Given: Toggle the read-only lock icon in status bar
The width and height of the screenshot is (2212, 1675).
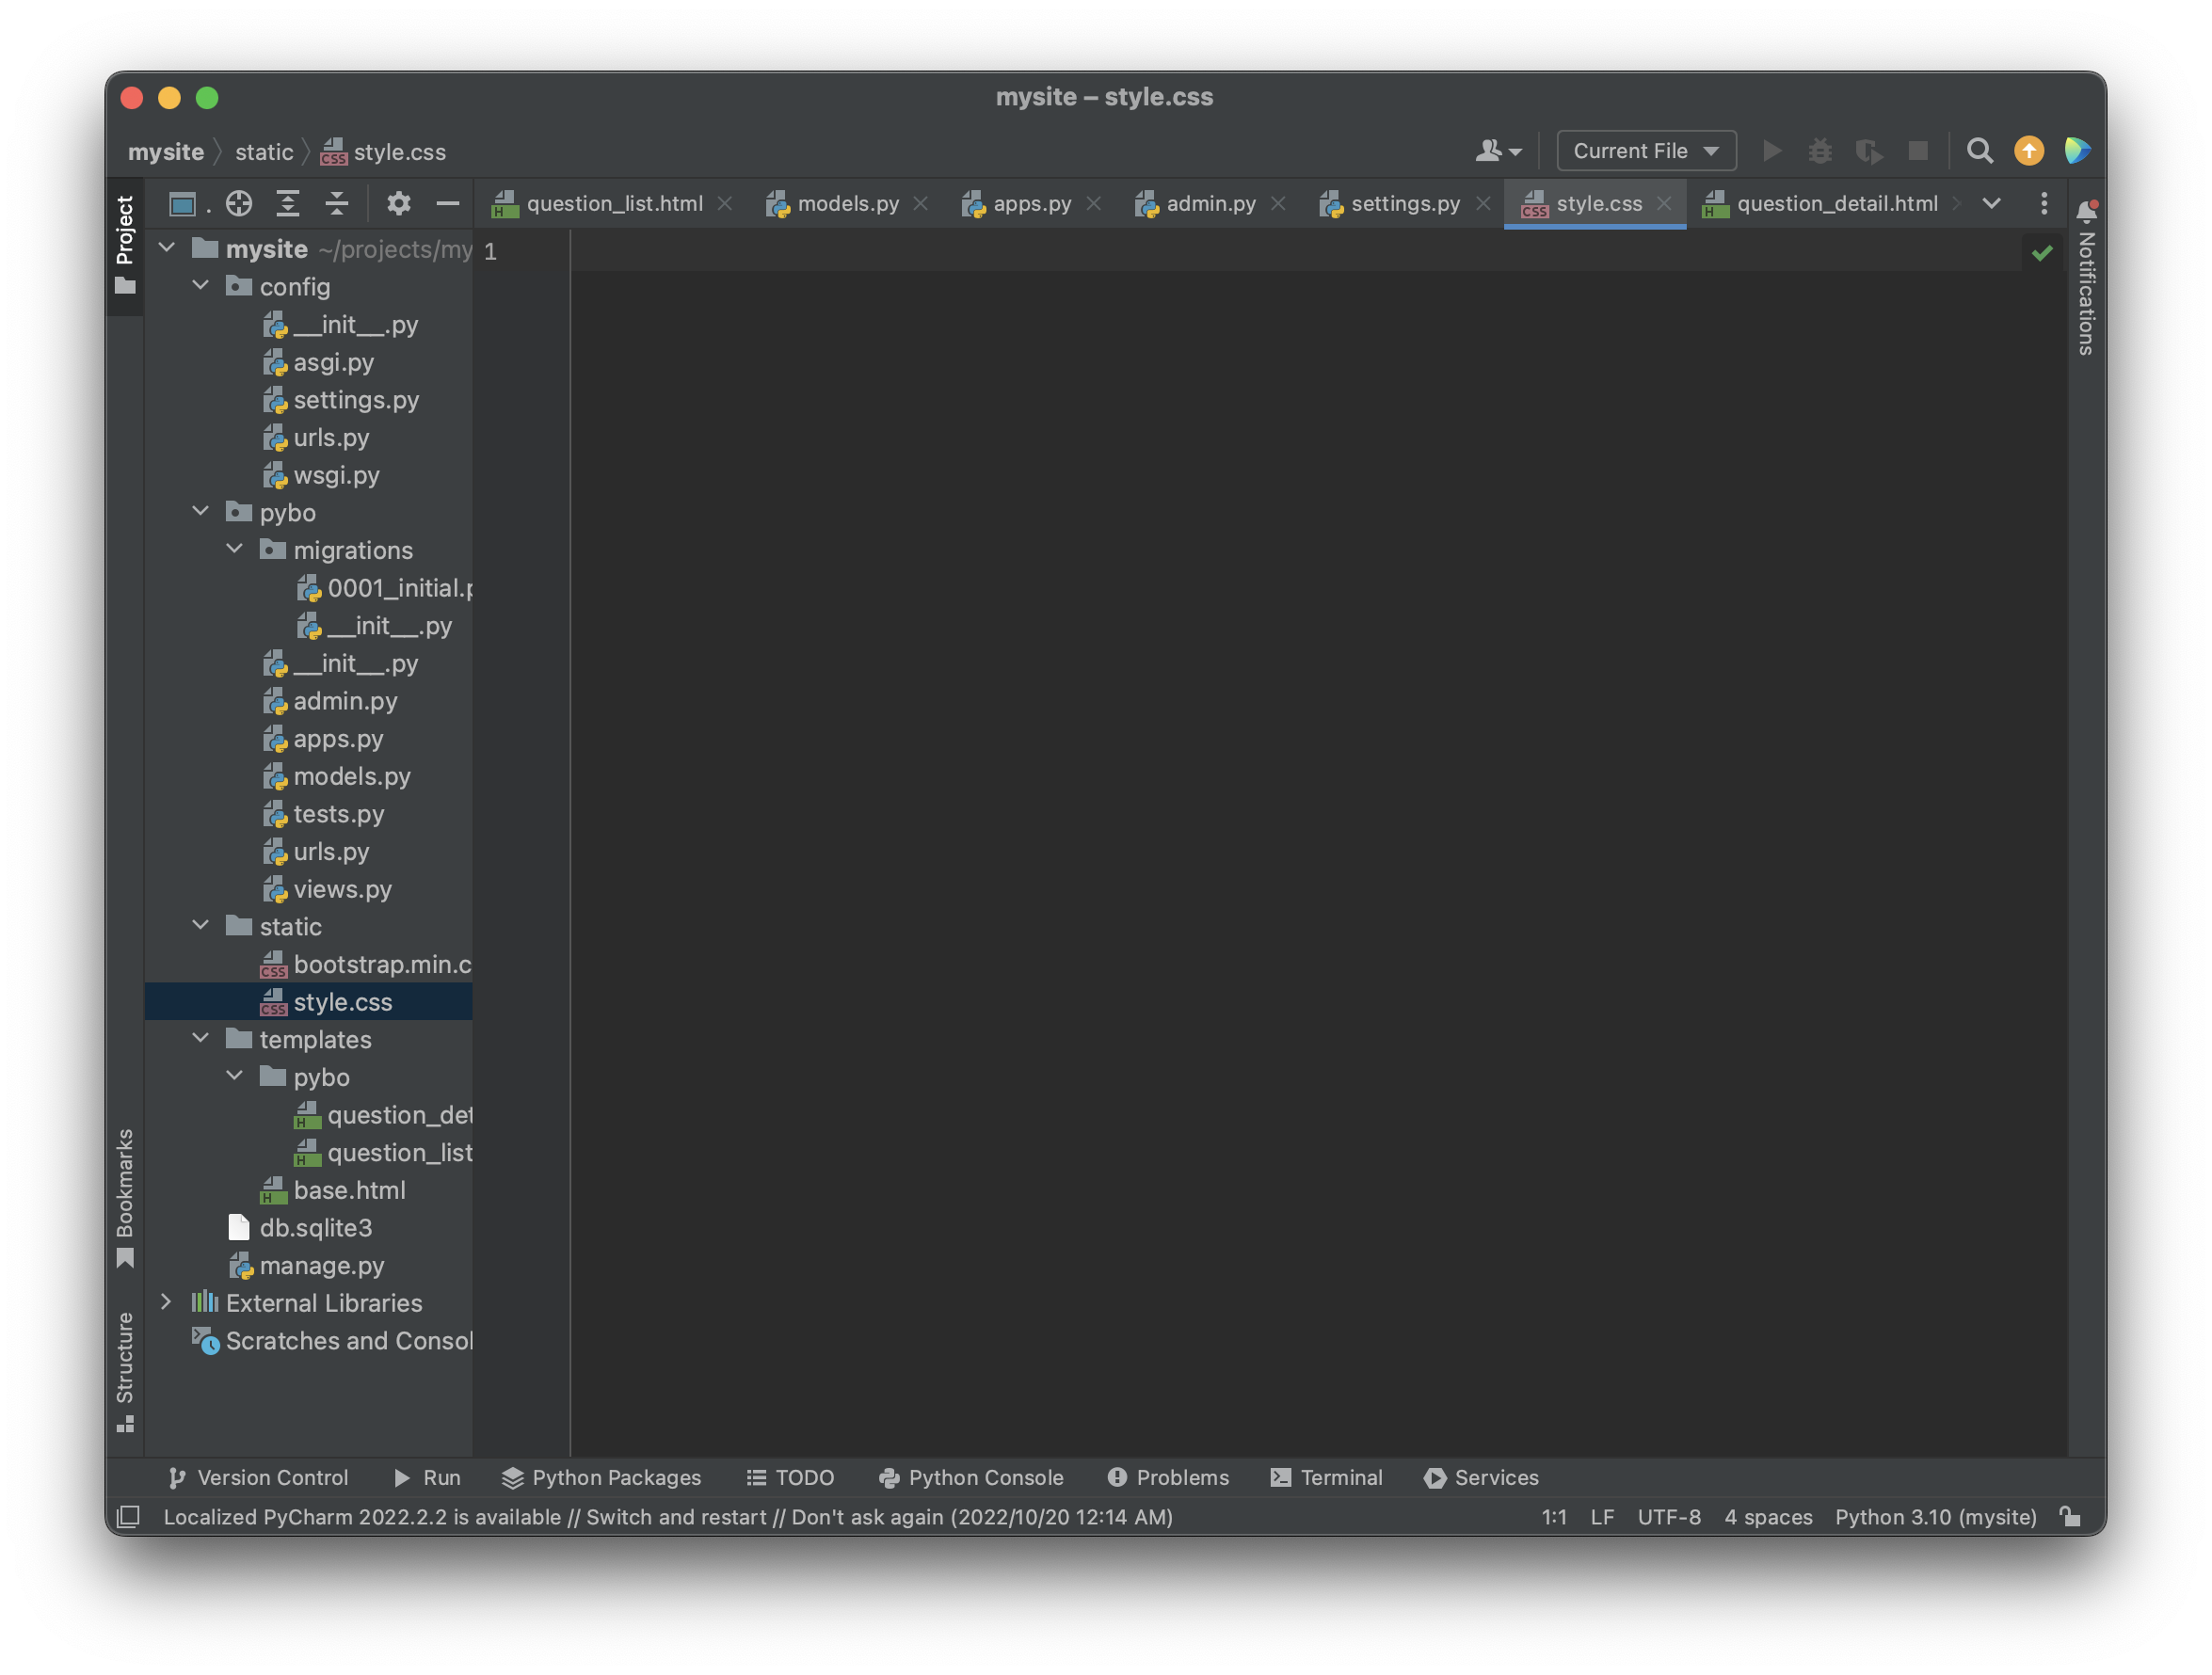Looking at the screenshot, I should tap(2070, 1517).
